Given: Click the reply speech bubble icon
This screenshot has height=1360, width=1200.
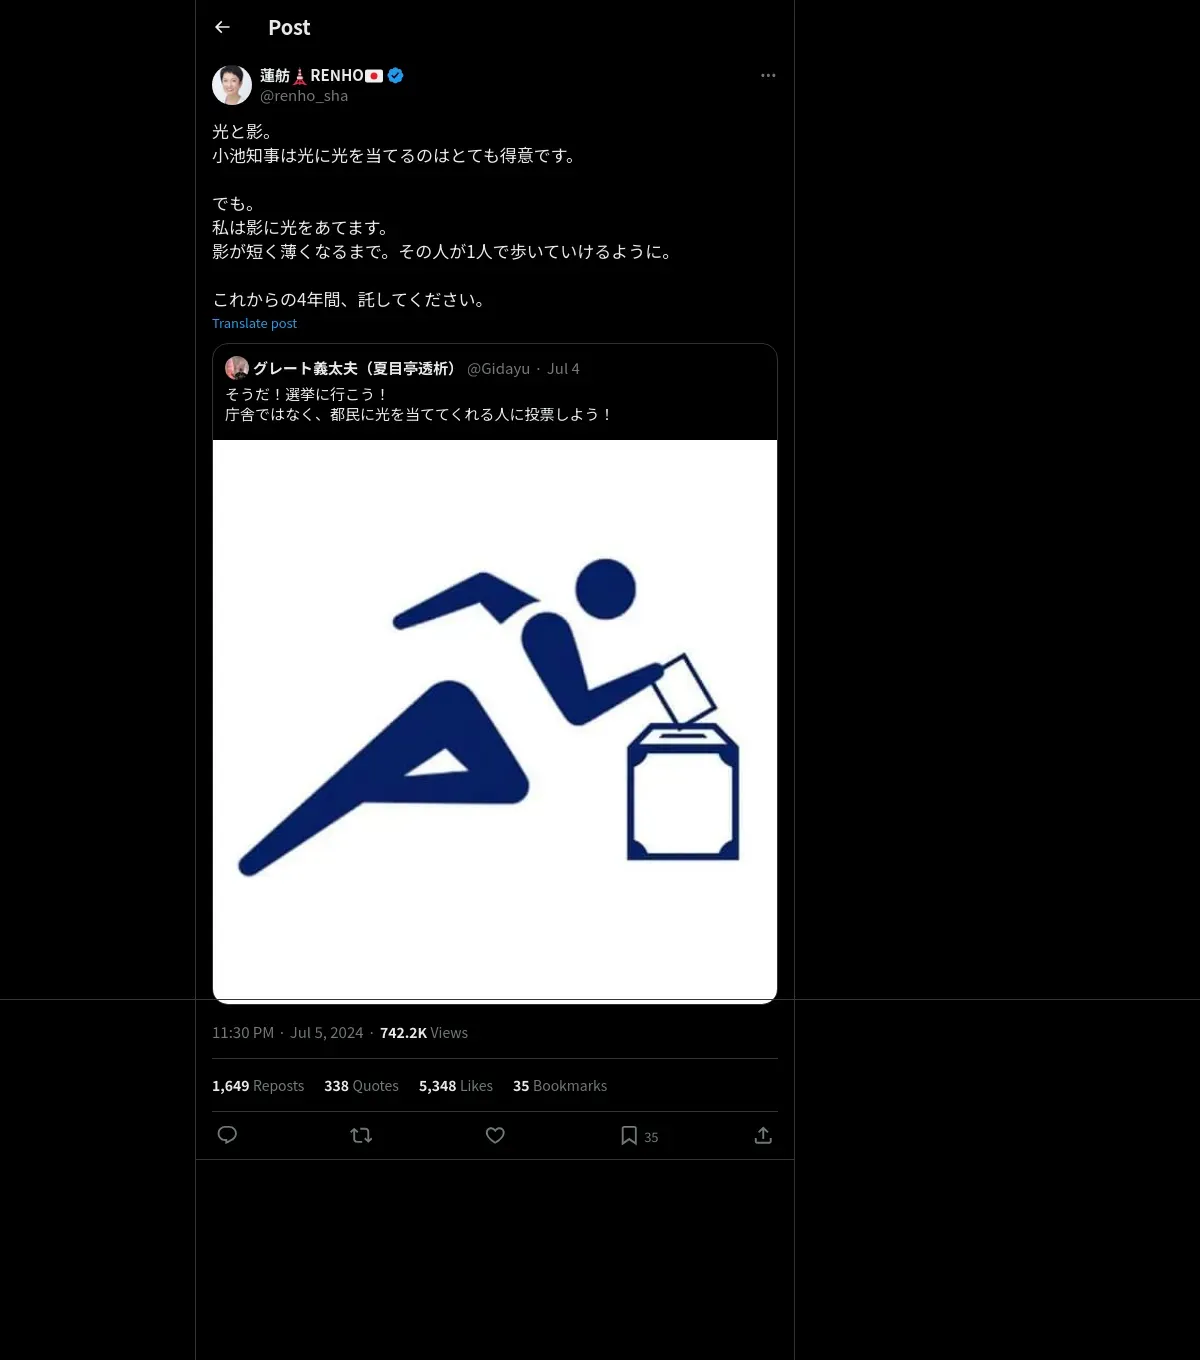Looking at the screenshot, I should pos(227,1135).
